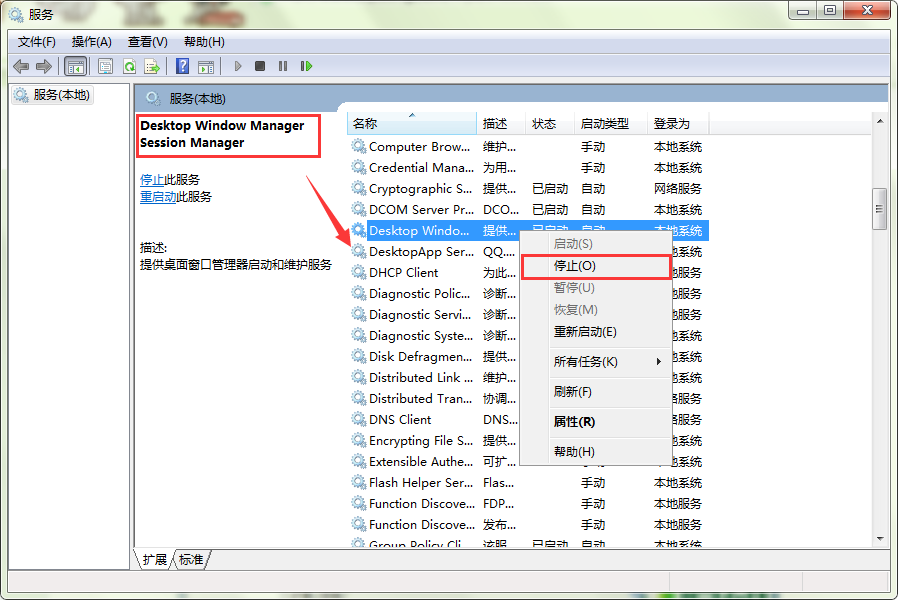Click the Forward arrow in the toolbar
Image resolution: width=898 pixels, height=600 pixels.
click(x=43, y=66)
